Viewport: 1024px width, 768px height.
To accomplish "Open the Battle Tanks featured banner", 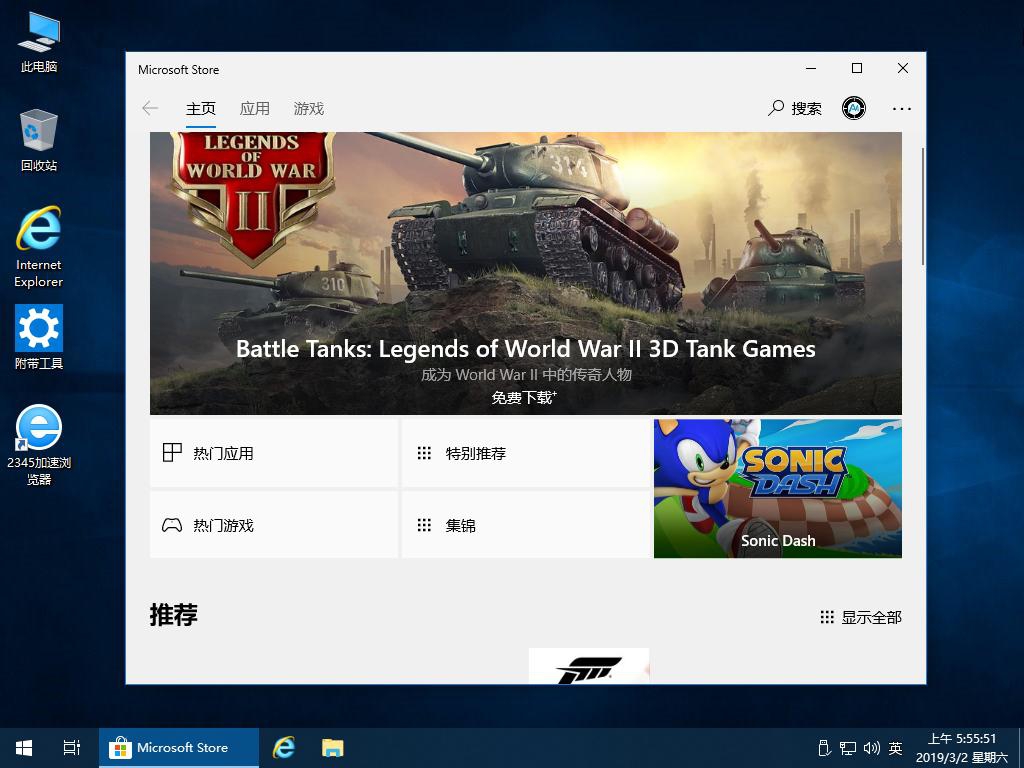I will [526, 273].
